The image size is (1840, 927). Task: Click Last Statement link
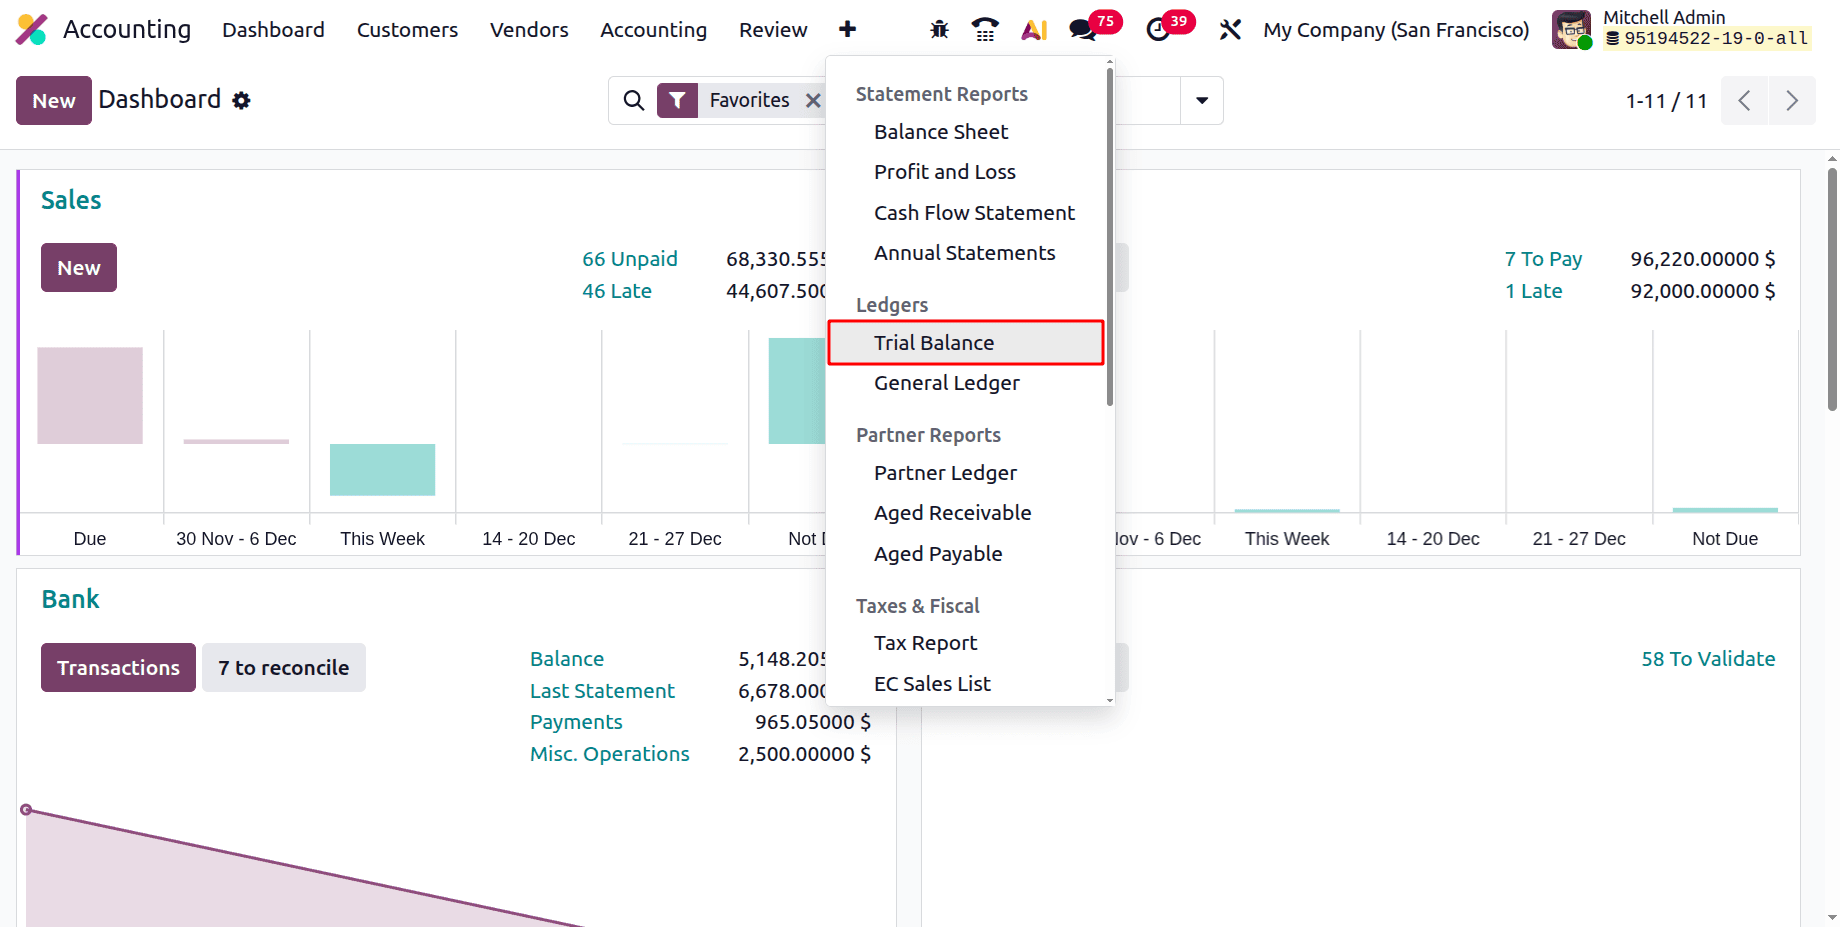(x=602, y=691)
